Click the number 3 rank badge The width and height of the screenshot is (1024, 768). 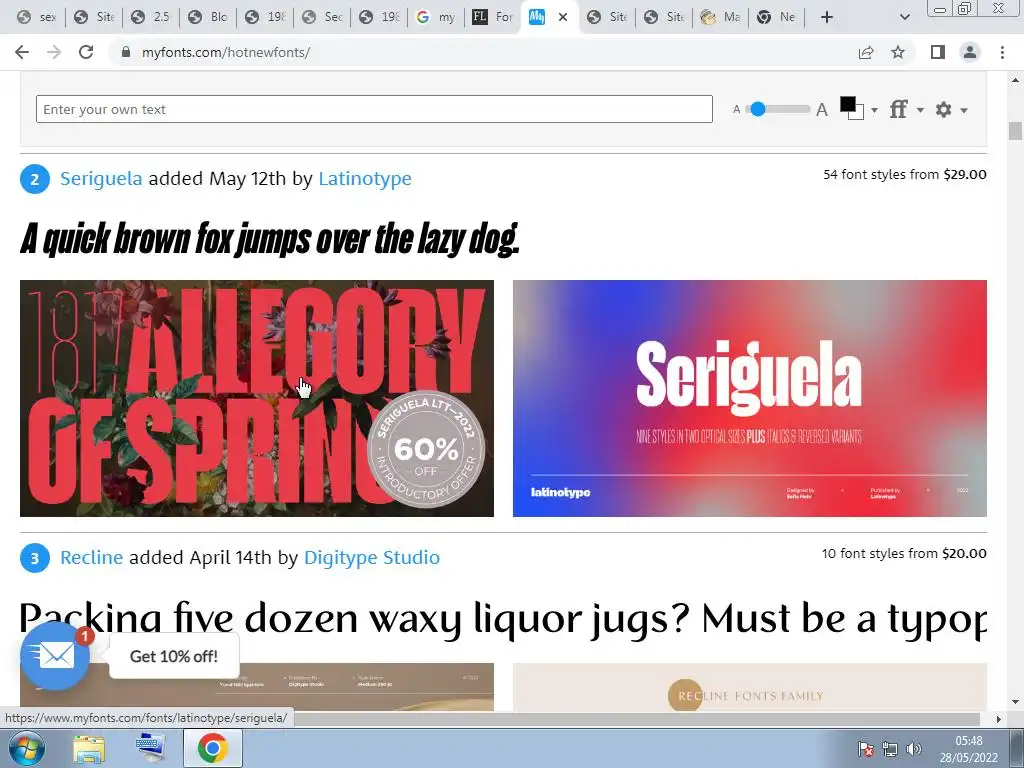[35, 558]
